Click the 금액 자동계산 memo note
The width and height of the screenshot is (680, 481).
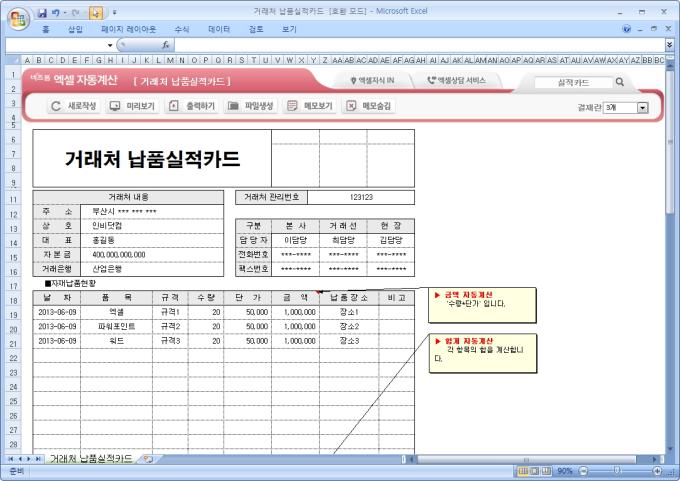(x=482, y=305)
